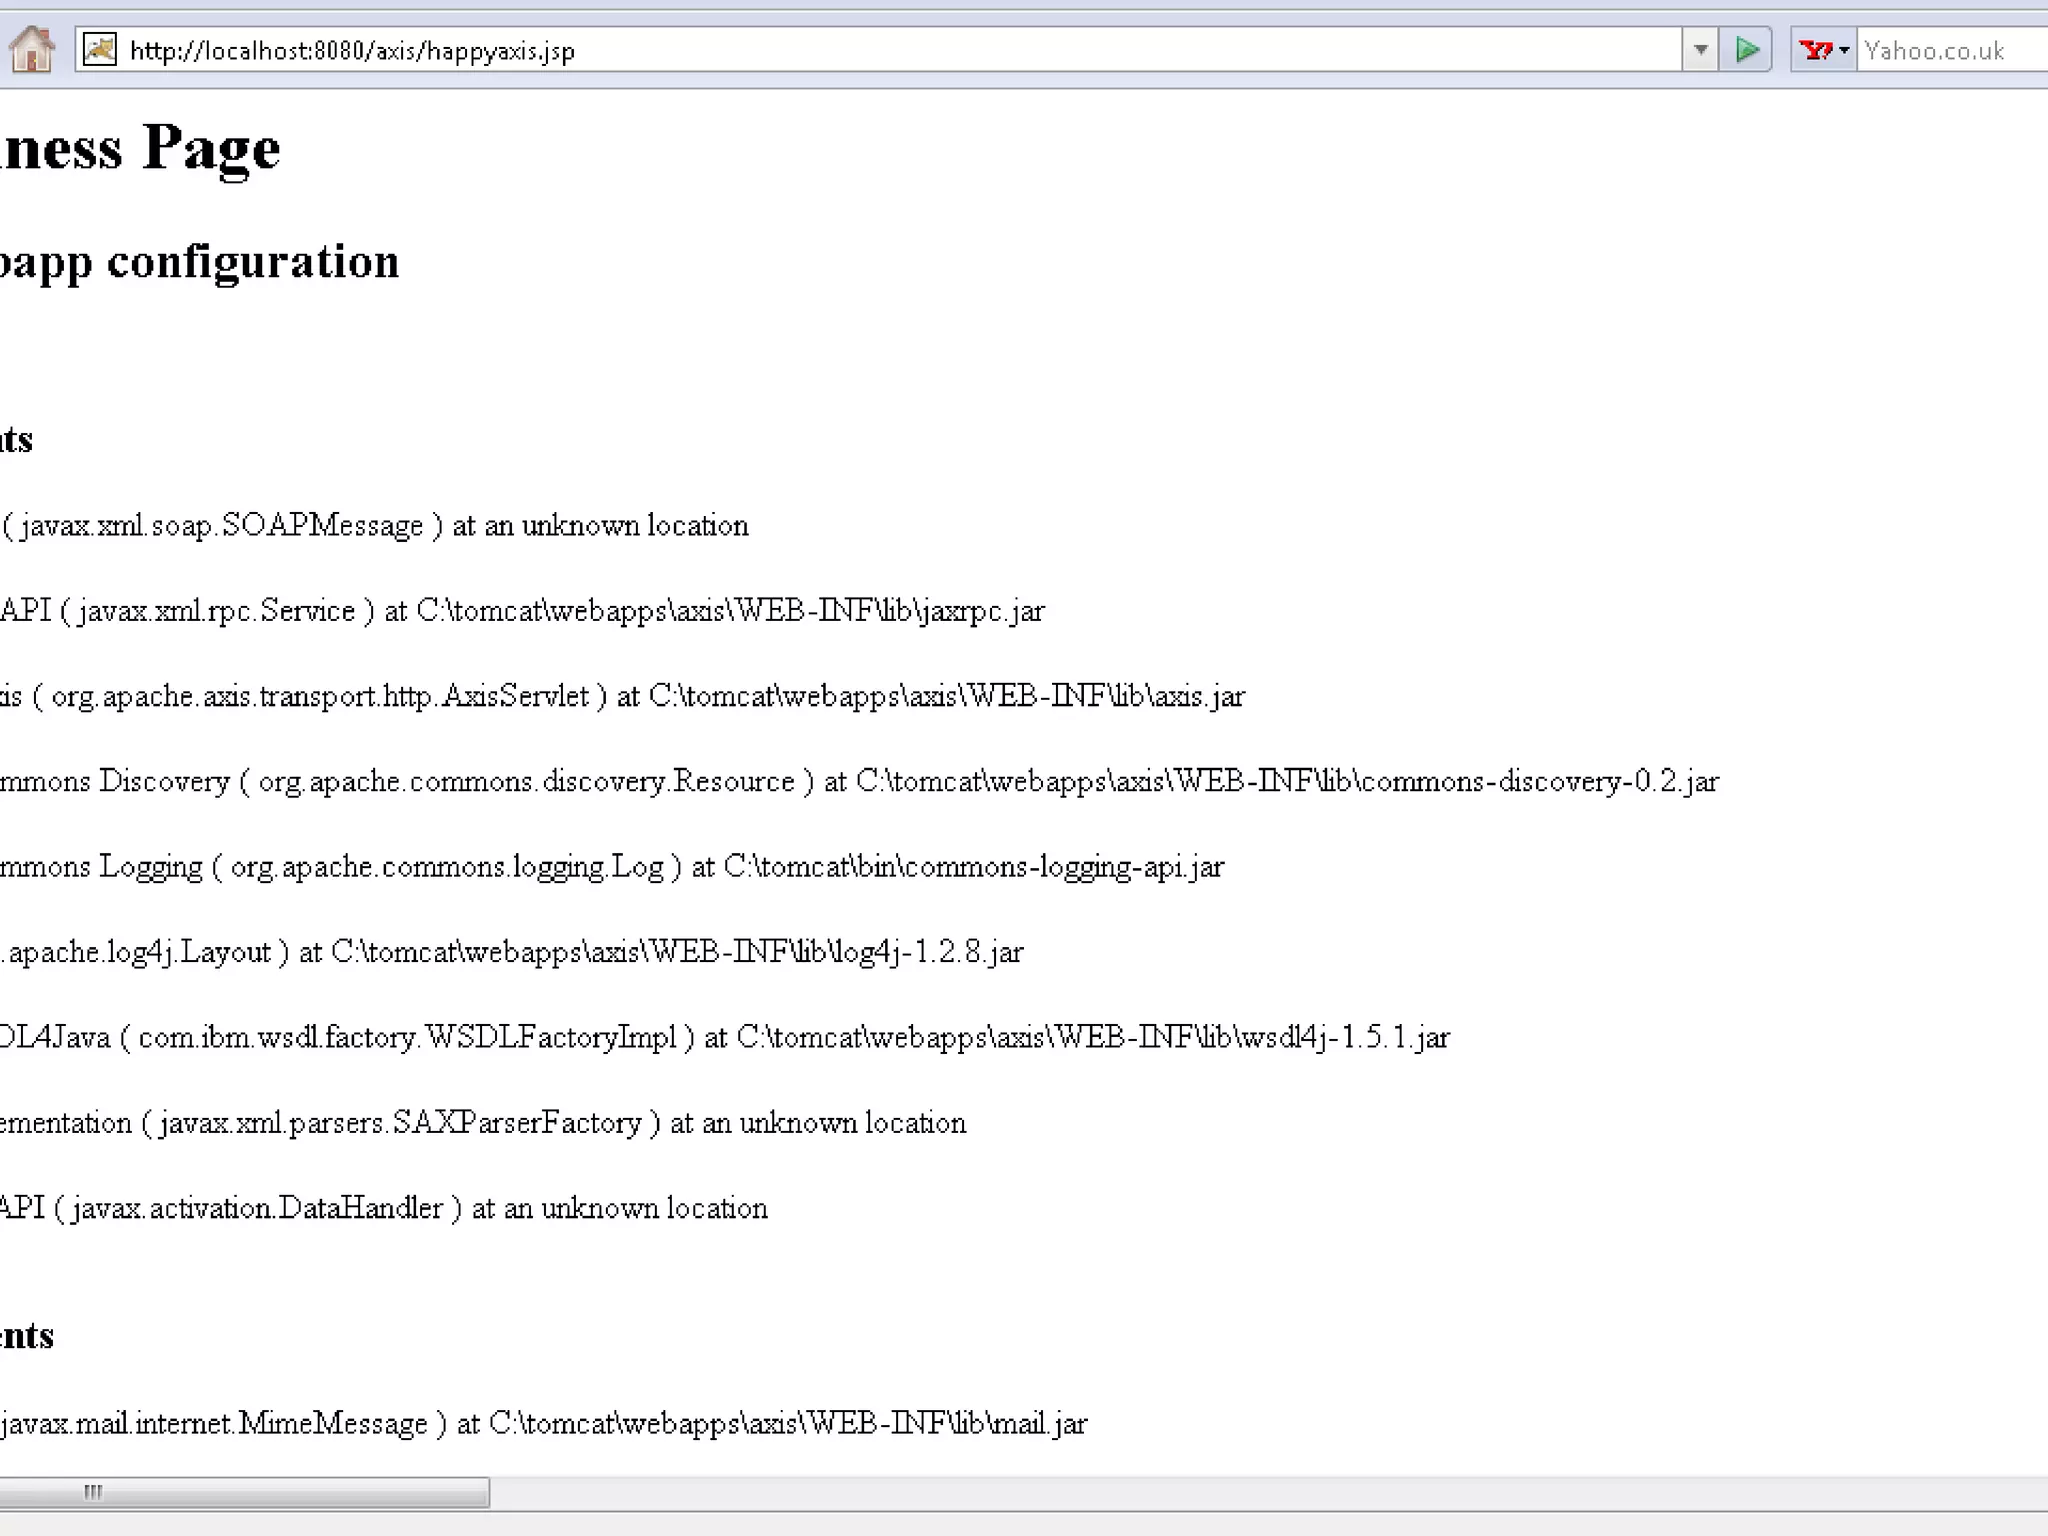Click the axis.jar path text
The height and width of the screenshot is (1536, 2048).
[947, 696]
